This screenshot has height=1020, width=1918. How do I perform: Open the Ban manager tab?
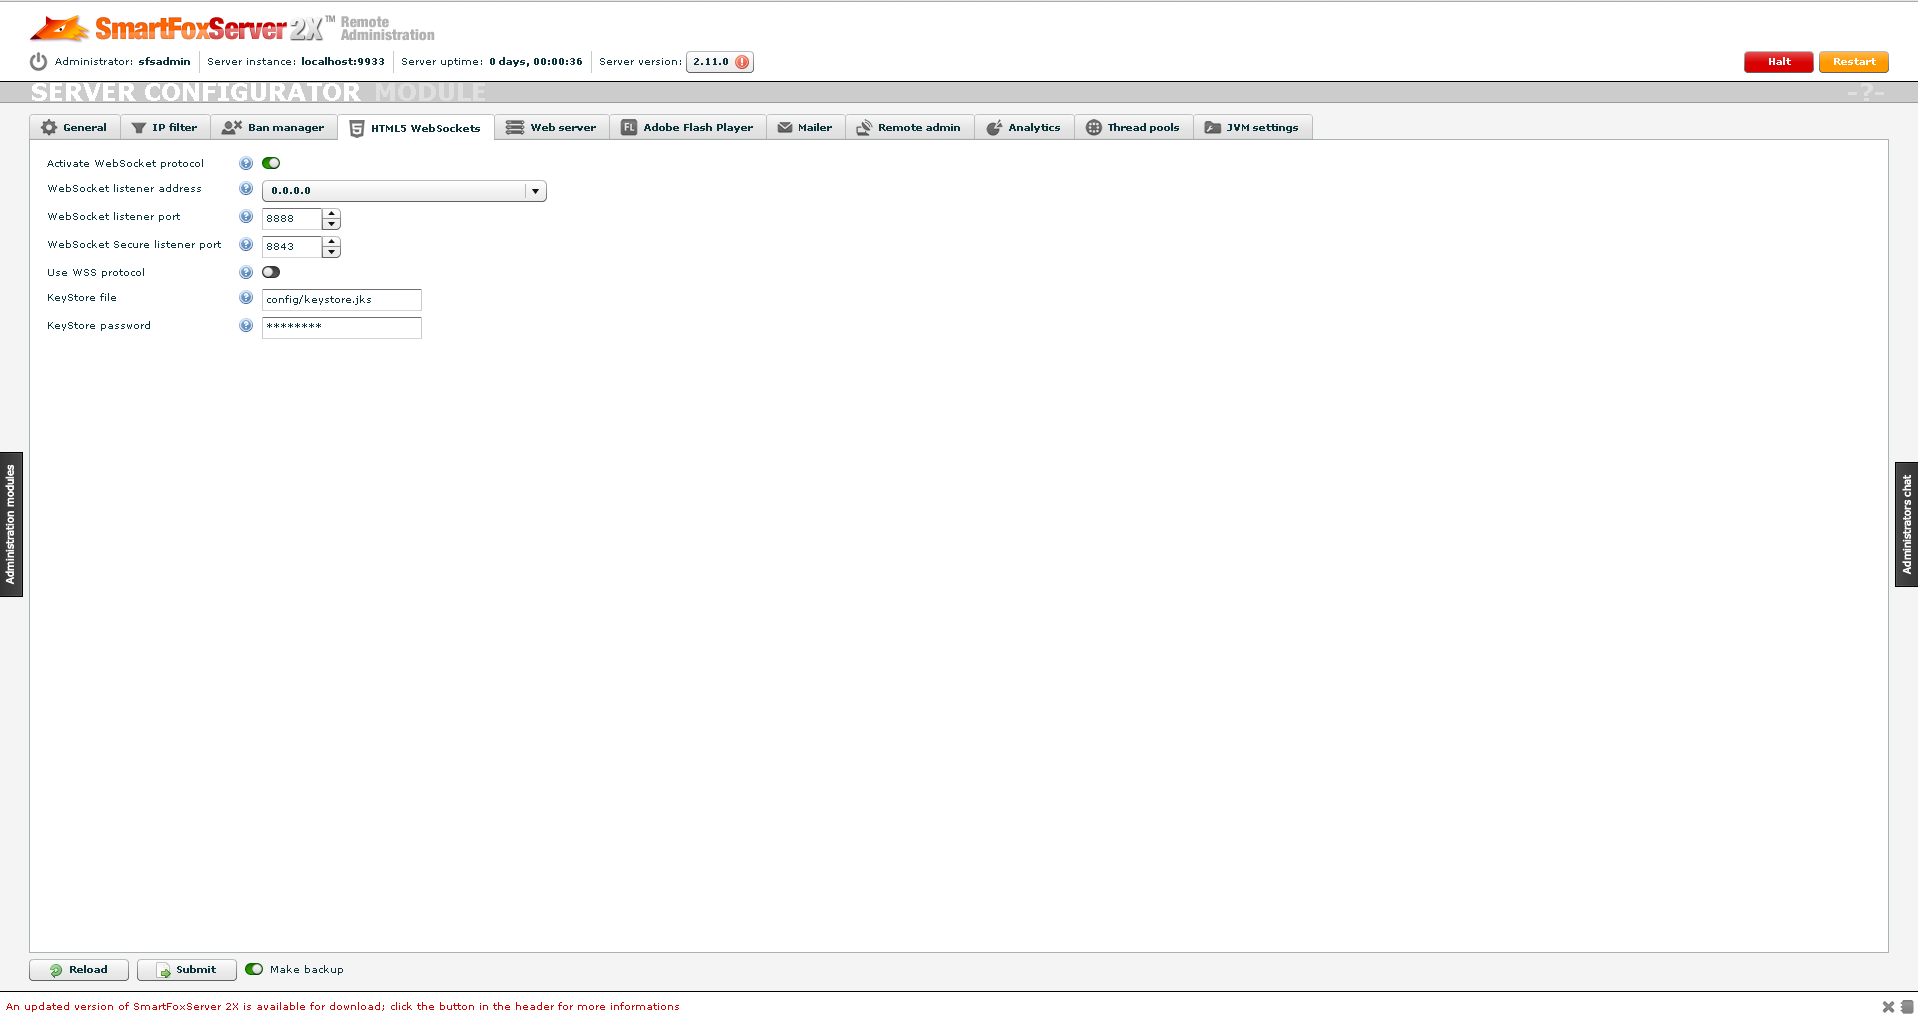[273, 128]
